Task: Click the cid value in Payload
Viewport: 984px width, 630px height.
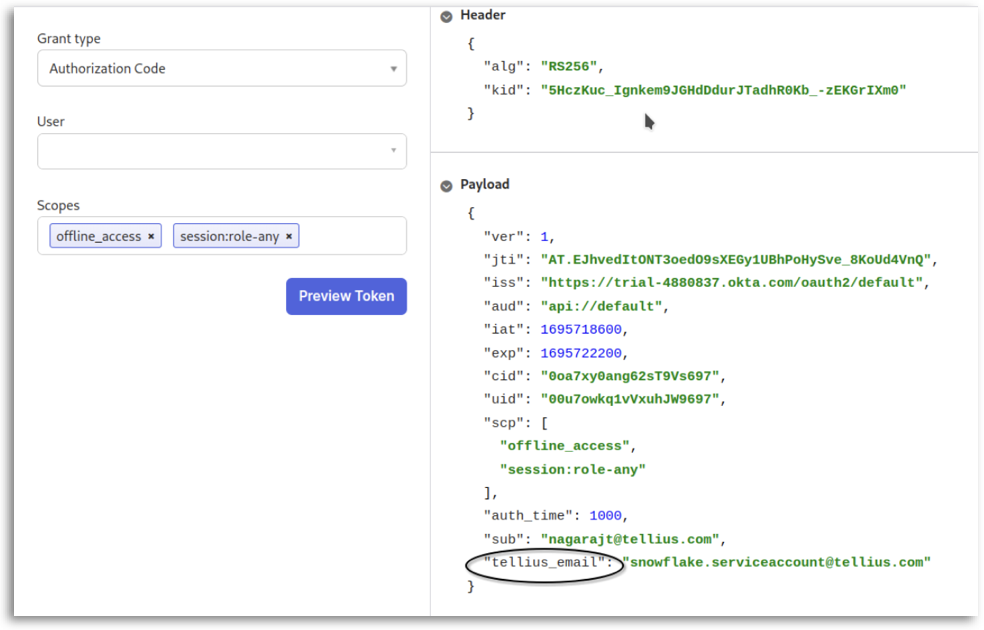Action: click(631, 376)
